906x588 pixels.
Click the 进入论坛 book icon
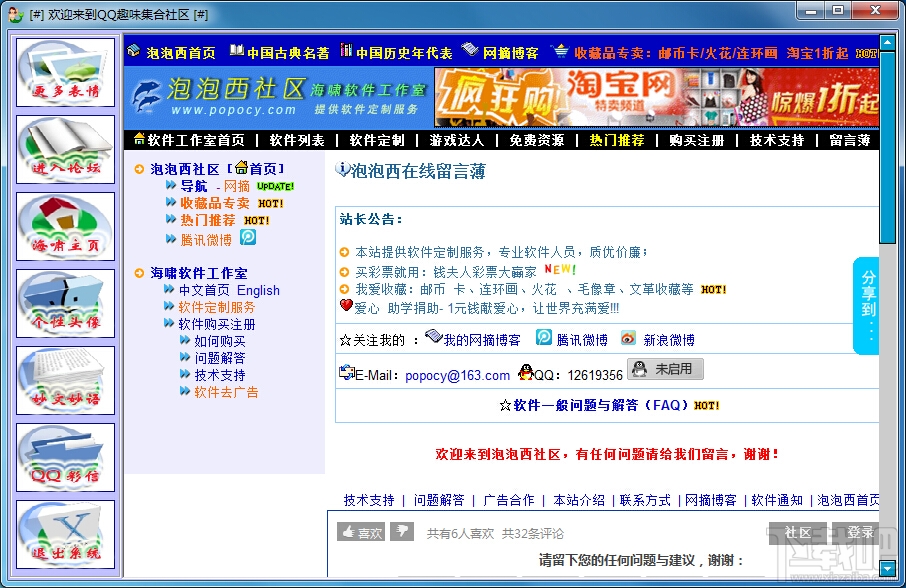(x=65, y=150)
